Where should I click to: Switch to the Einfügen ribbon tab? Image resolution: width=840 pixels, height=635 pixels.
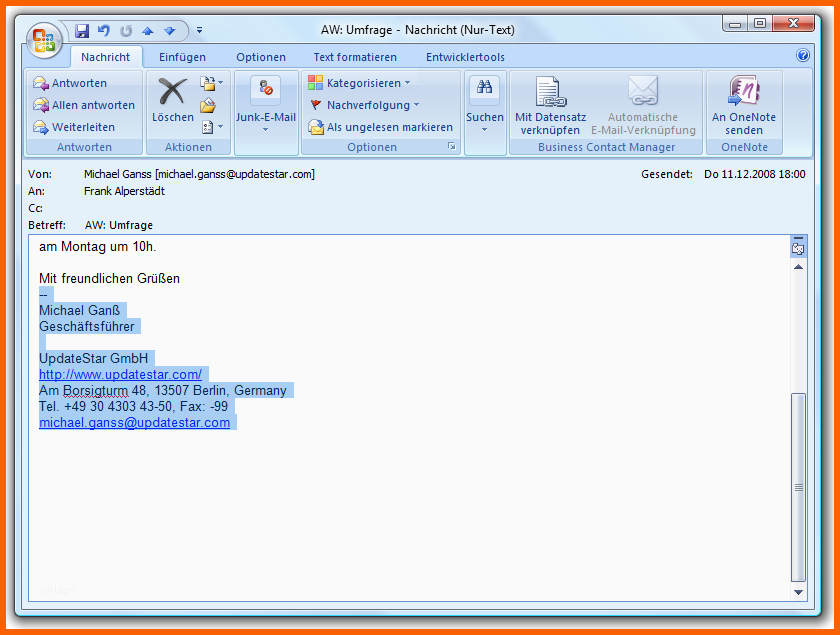point(182,57)
